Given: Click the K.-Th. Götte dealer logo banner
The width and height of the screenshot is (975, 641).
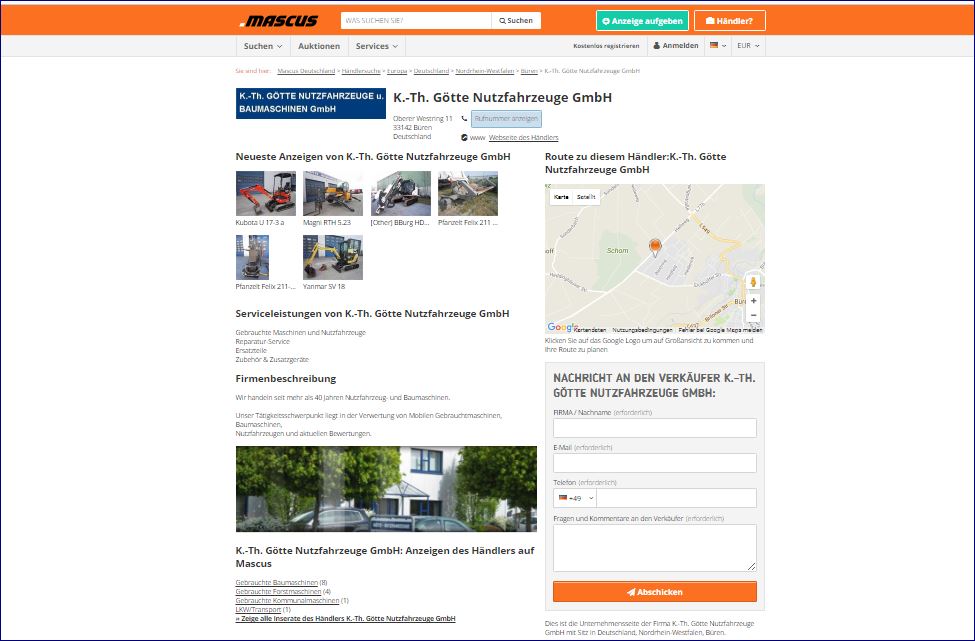Looking at the screenshot, I should (310, 103).
